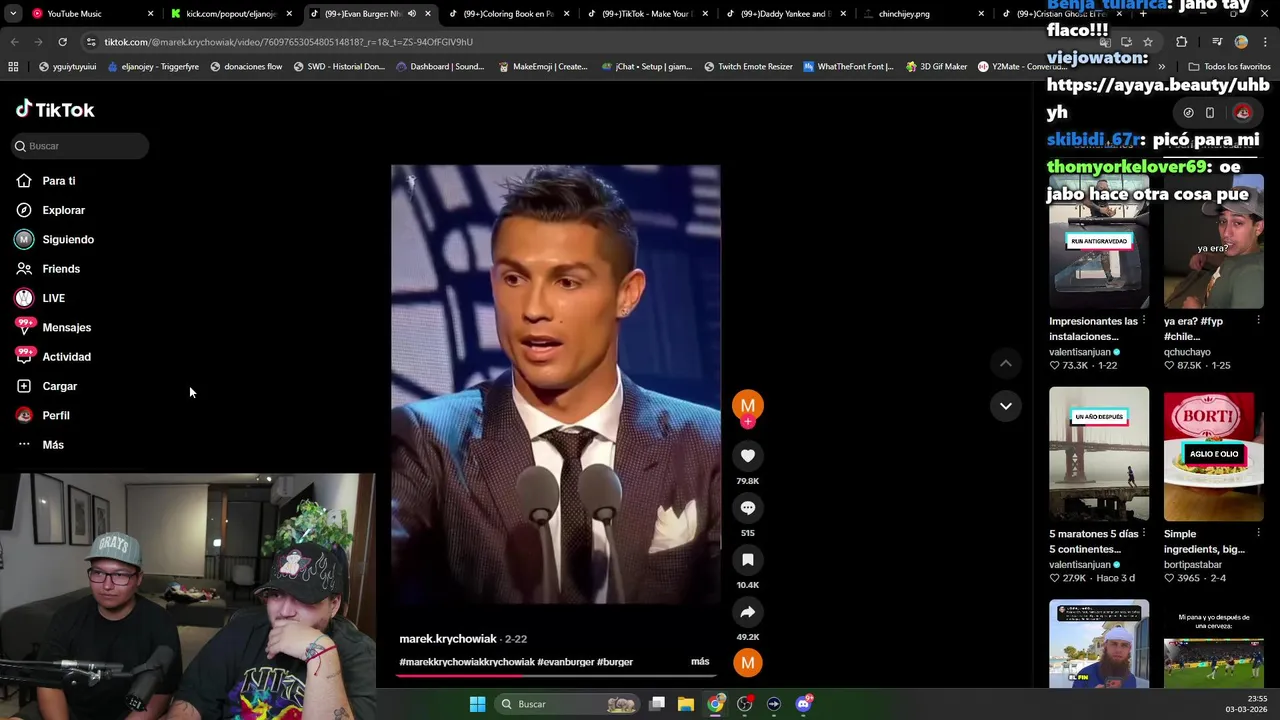Open comments on the video (515)
1280x720 pixels.
pyautogui.click(x=748, y=508)
